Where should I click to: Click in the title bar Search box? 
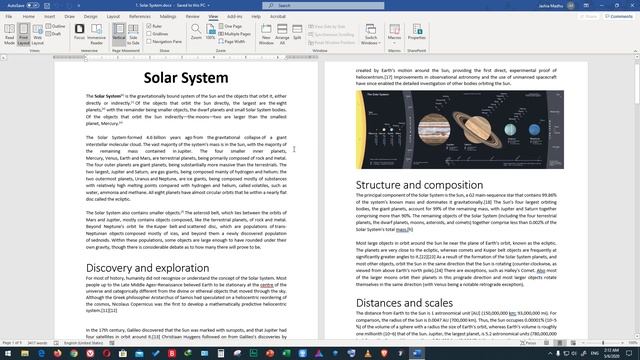323,6
